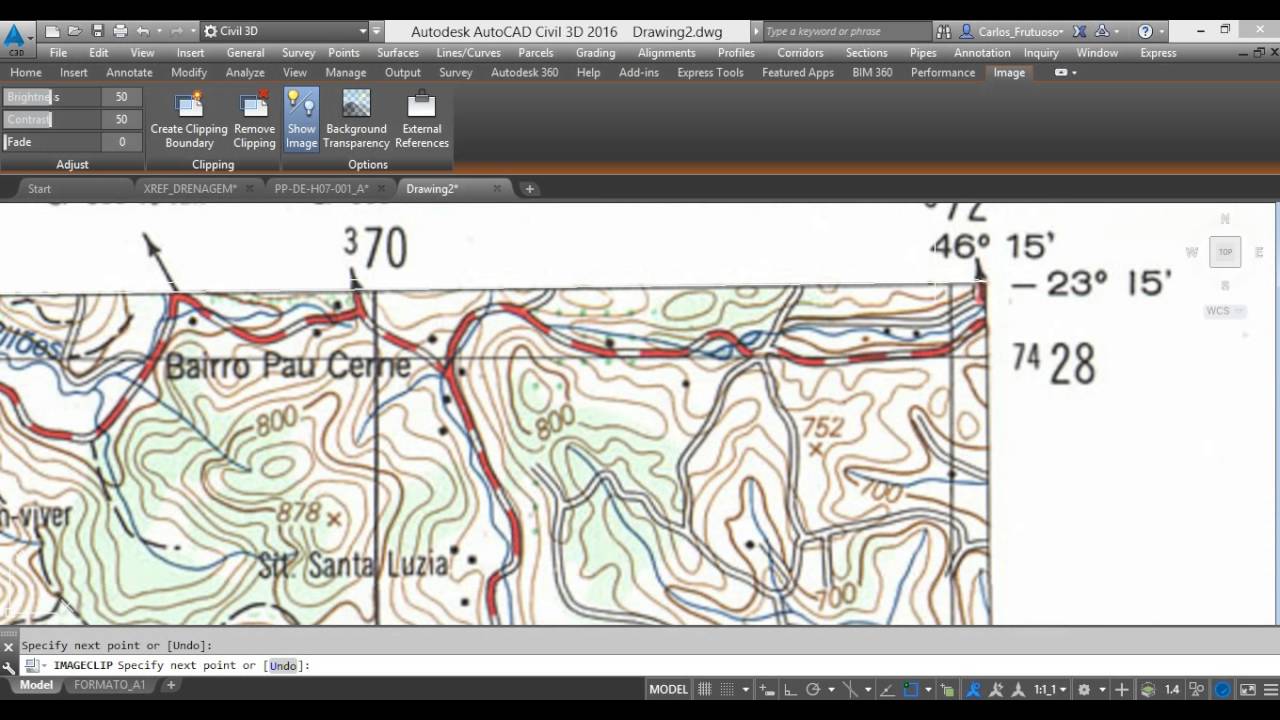Open the AutoCAD application menu logo
Screen dimensions: 1280x720
click(x=15, y=40)
